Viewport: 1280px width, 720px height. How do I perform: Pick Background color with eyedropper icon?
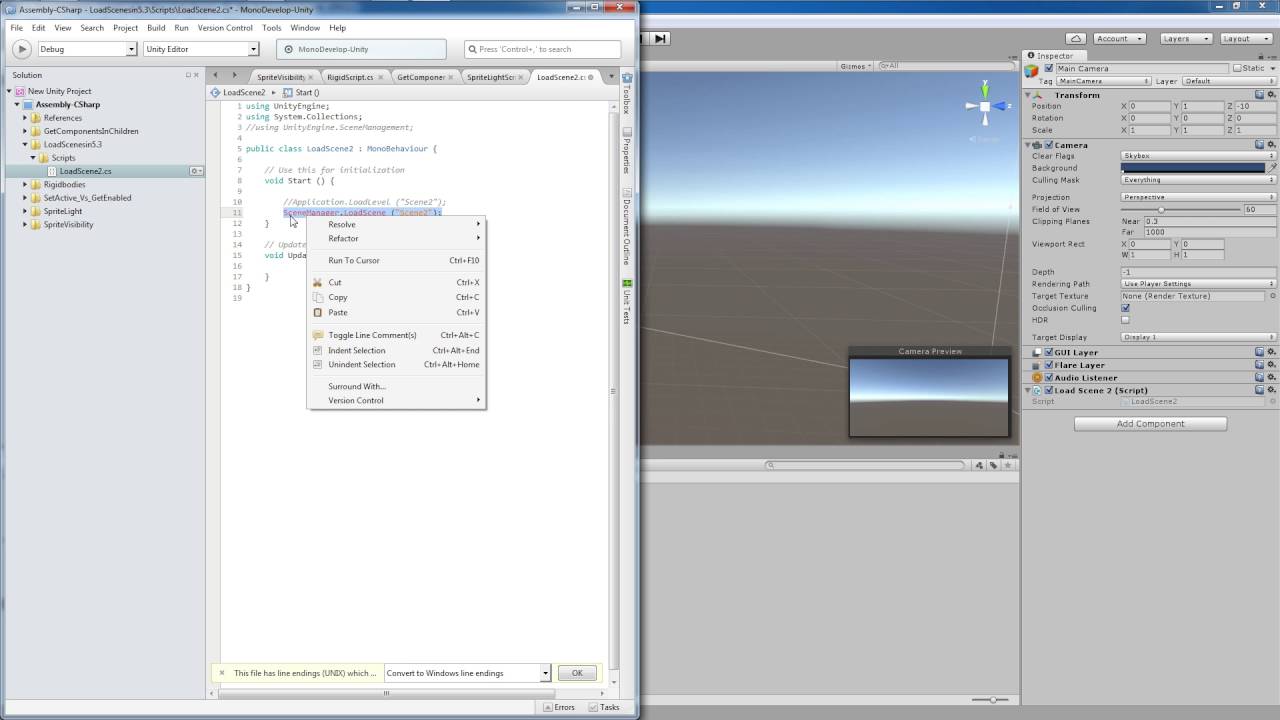tap(1272, 168)
